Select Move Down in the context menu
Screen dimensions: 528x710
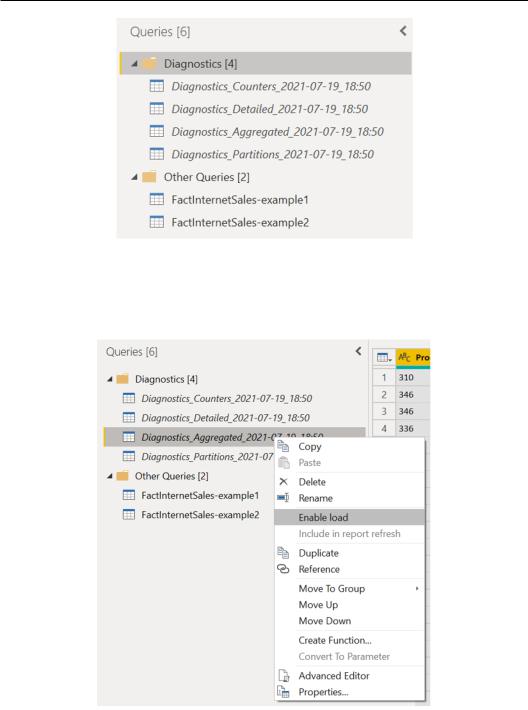tap(325, 621)
